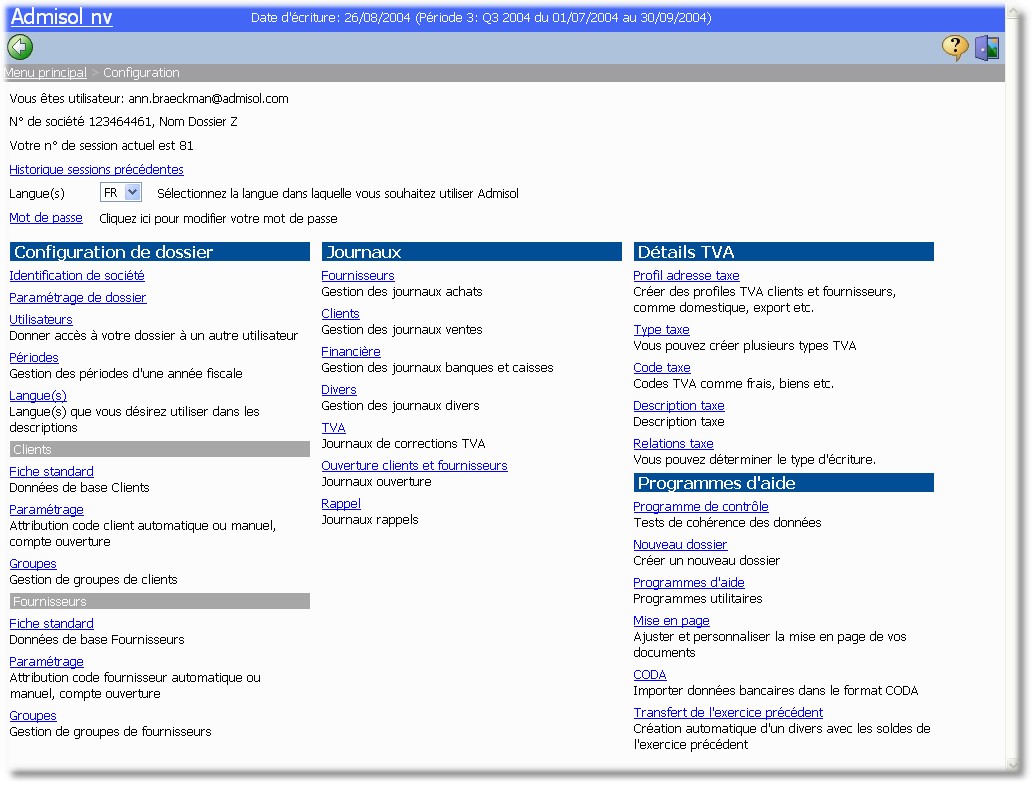
Task: Click the Programmes d'aide blue header
Action: pos(784,483)
